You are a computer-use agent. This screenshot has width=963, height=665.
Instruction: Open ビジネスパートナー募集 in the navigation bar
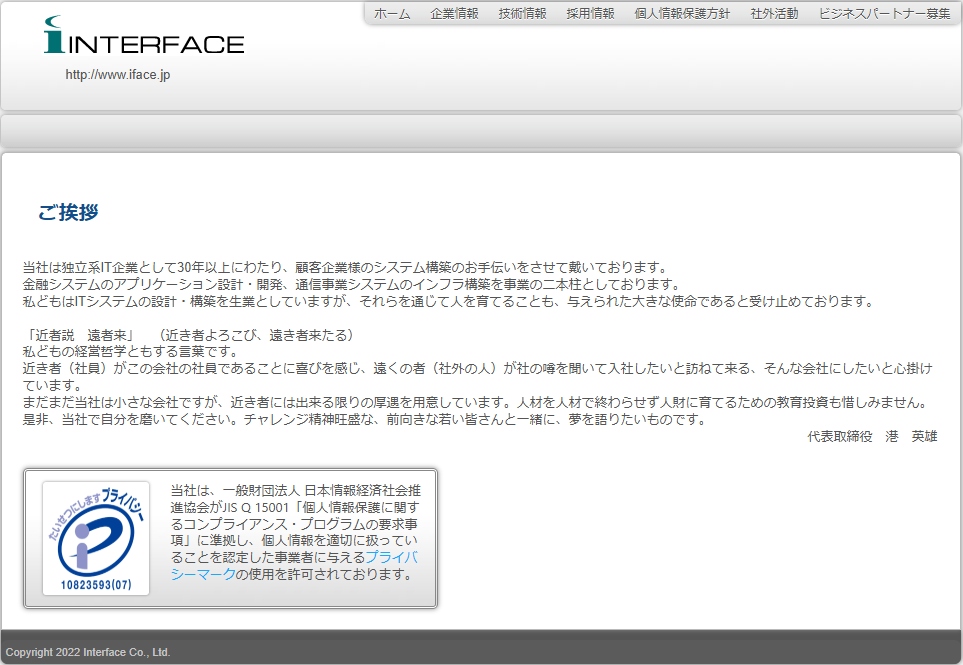coord(884,14)
